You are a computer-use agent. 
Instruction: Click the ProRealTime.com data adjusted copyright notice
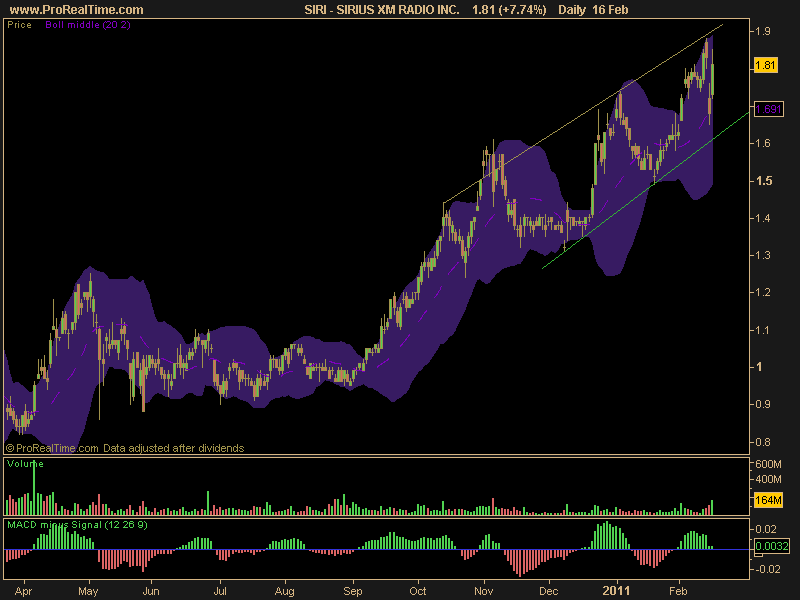tap(125, 448)
